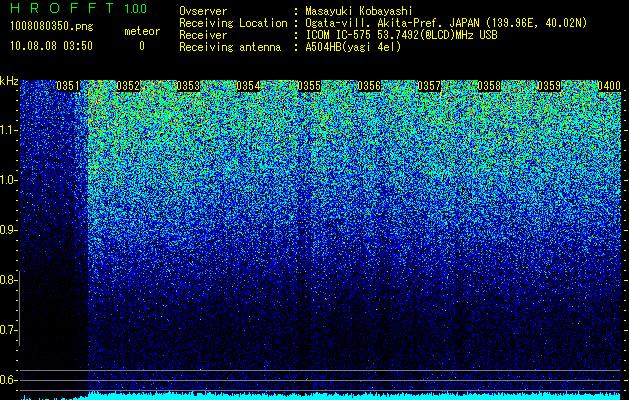Click the 1.0 frequency axis label
629x400 pixels.
point(9,181)
